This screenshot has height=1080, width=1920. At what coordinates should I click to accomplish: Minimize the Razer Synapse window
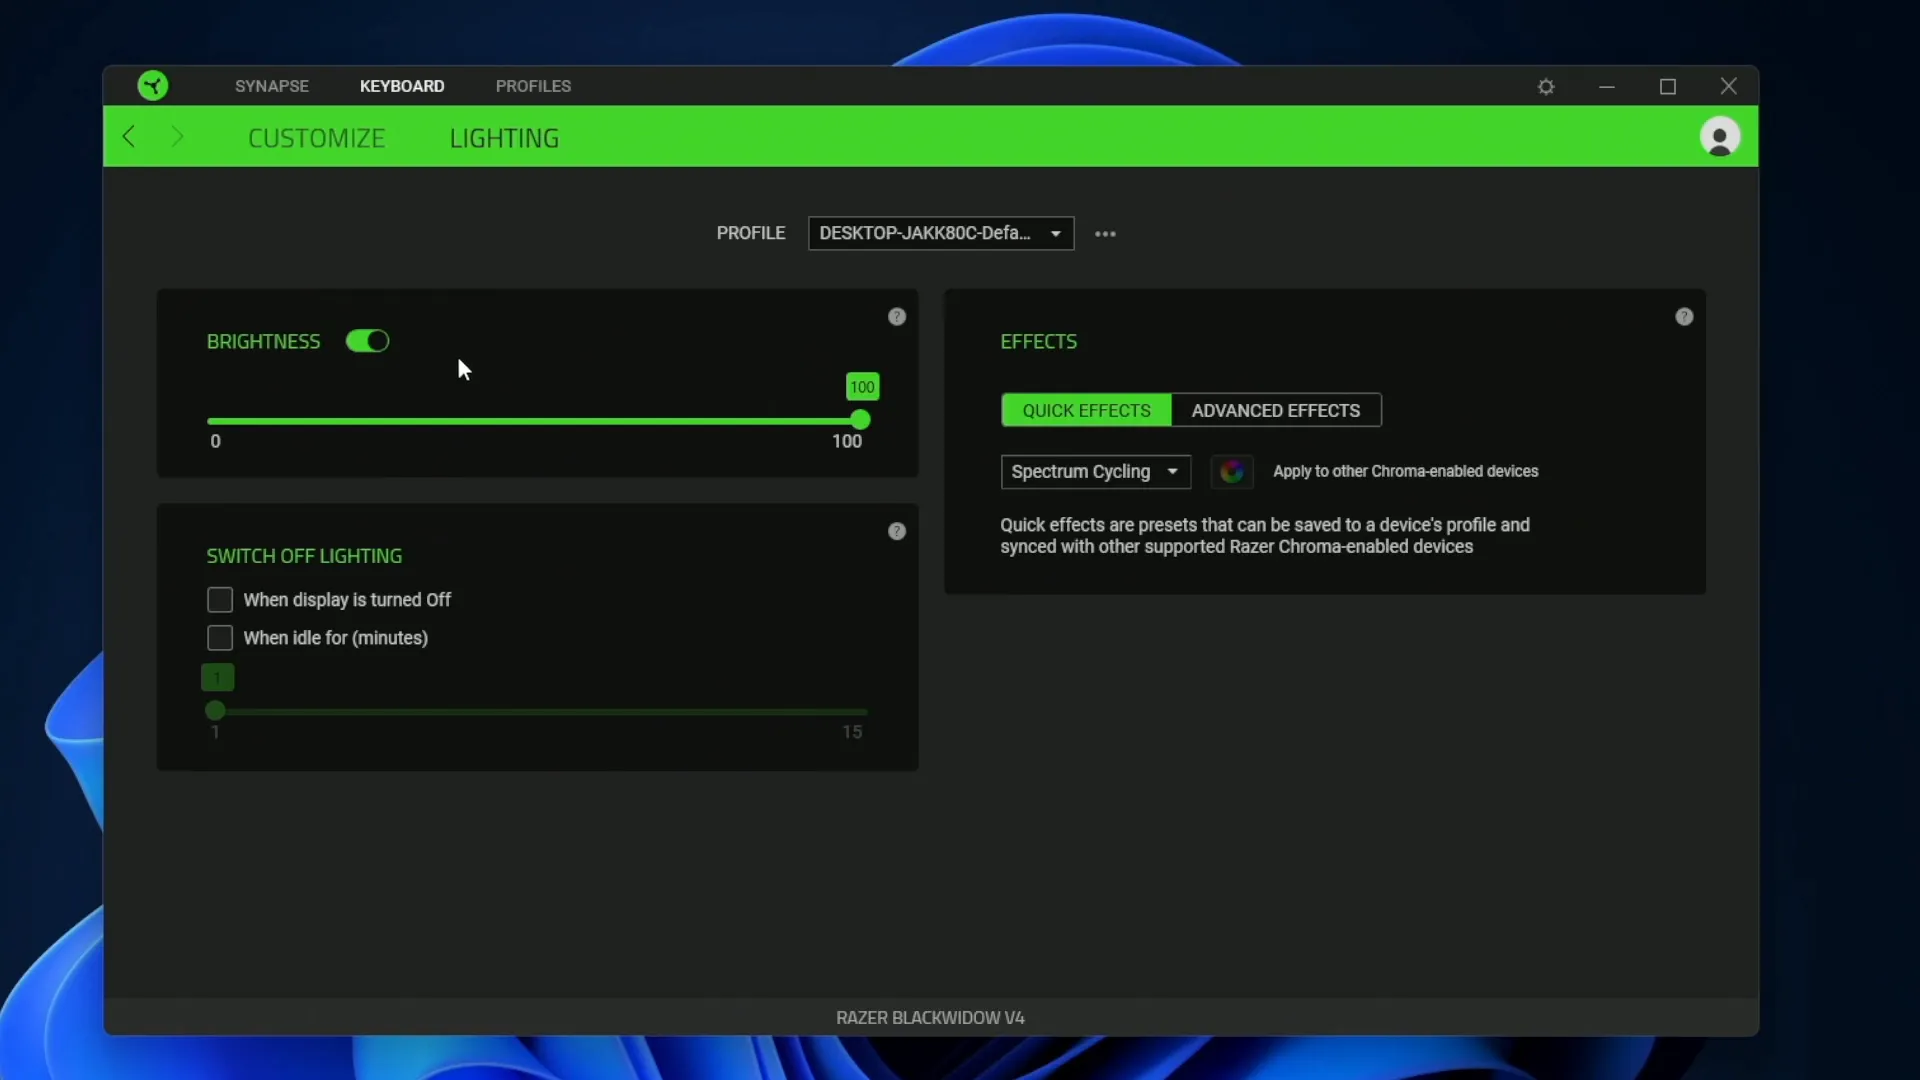point(1607,87)
